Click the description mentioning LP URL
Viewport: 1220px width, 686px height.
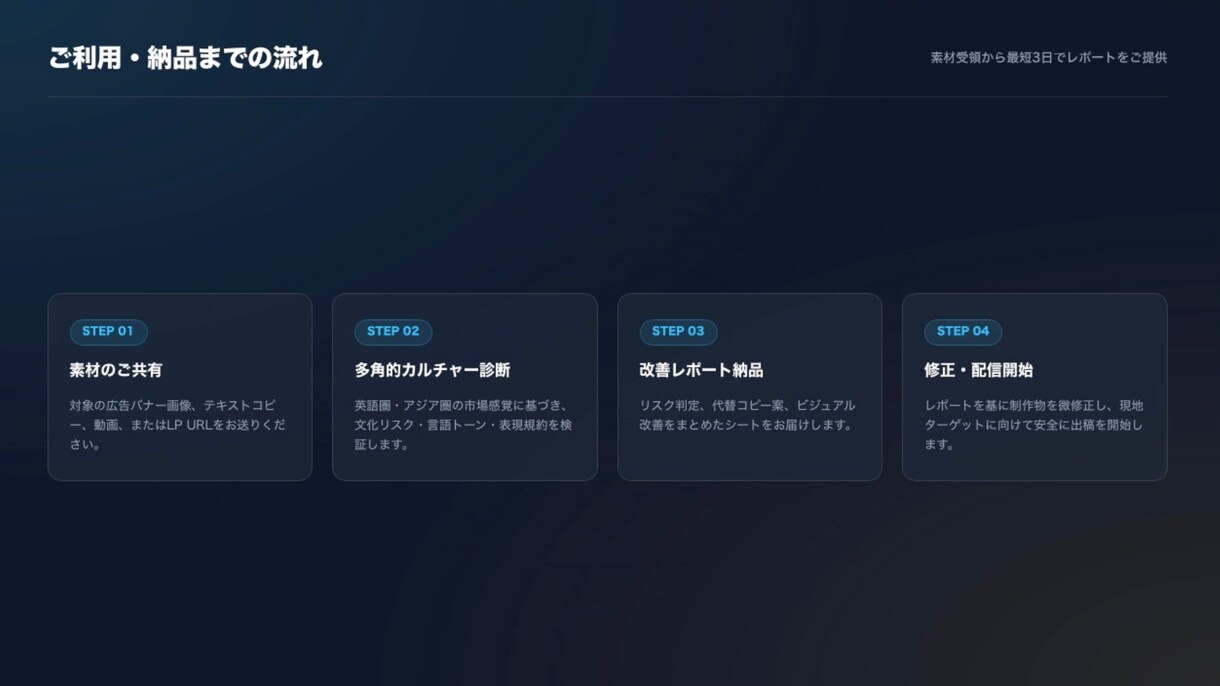click(178, 425)
